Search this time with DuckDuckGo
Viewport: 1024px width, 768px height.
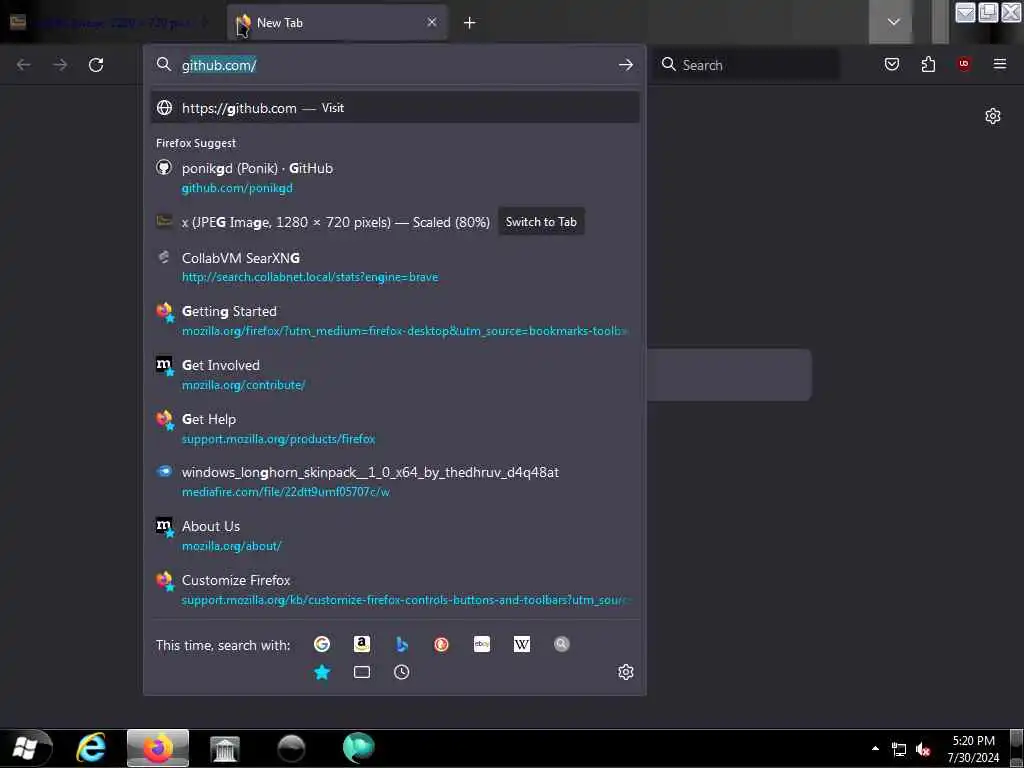pos(441,645)
